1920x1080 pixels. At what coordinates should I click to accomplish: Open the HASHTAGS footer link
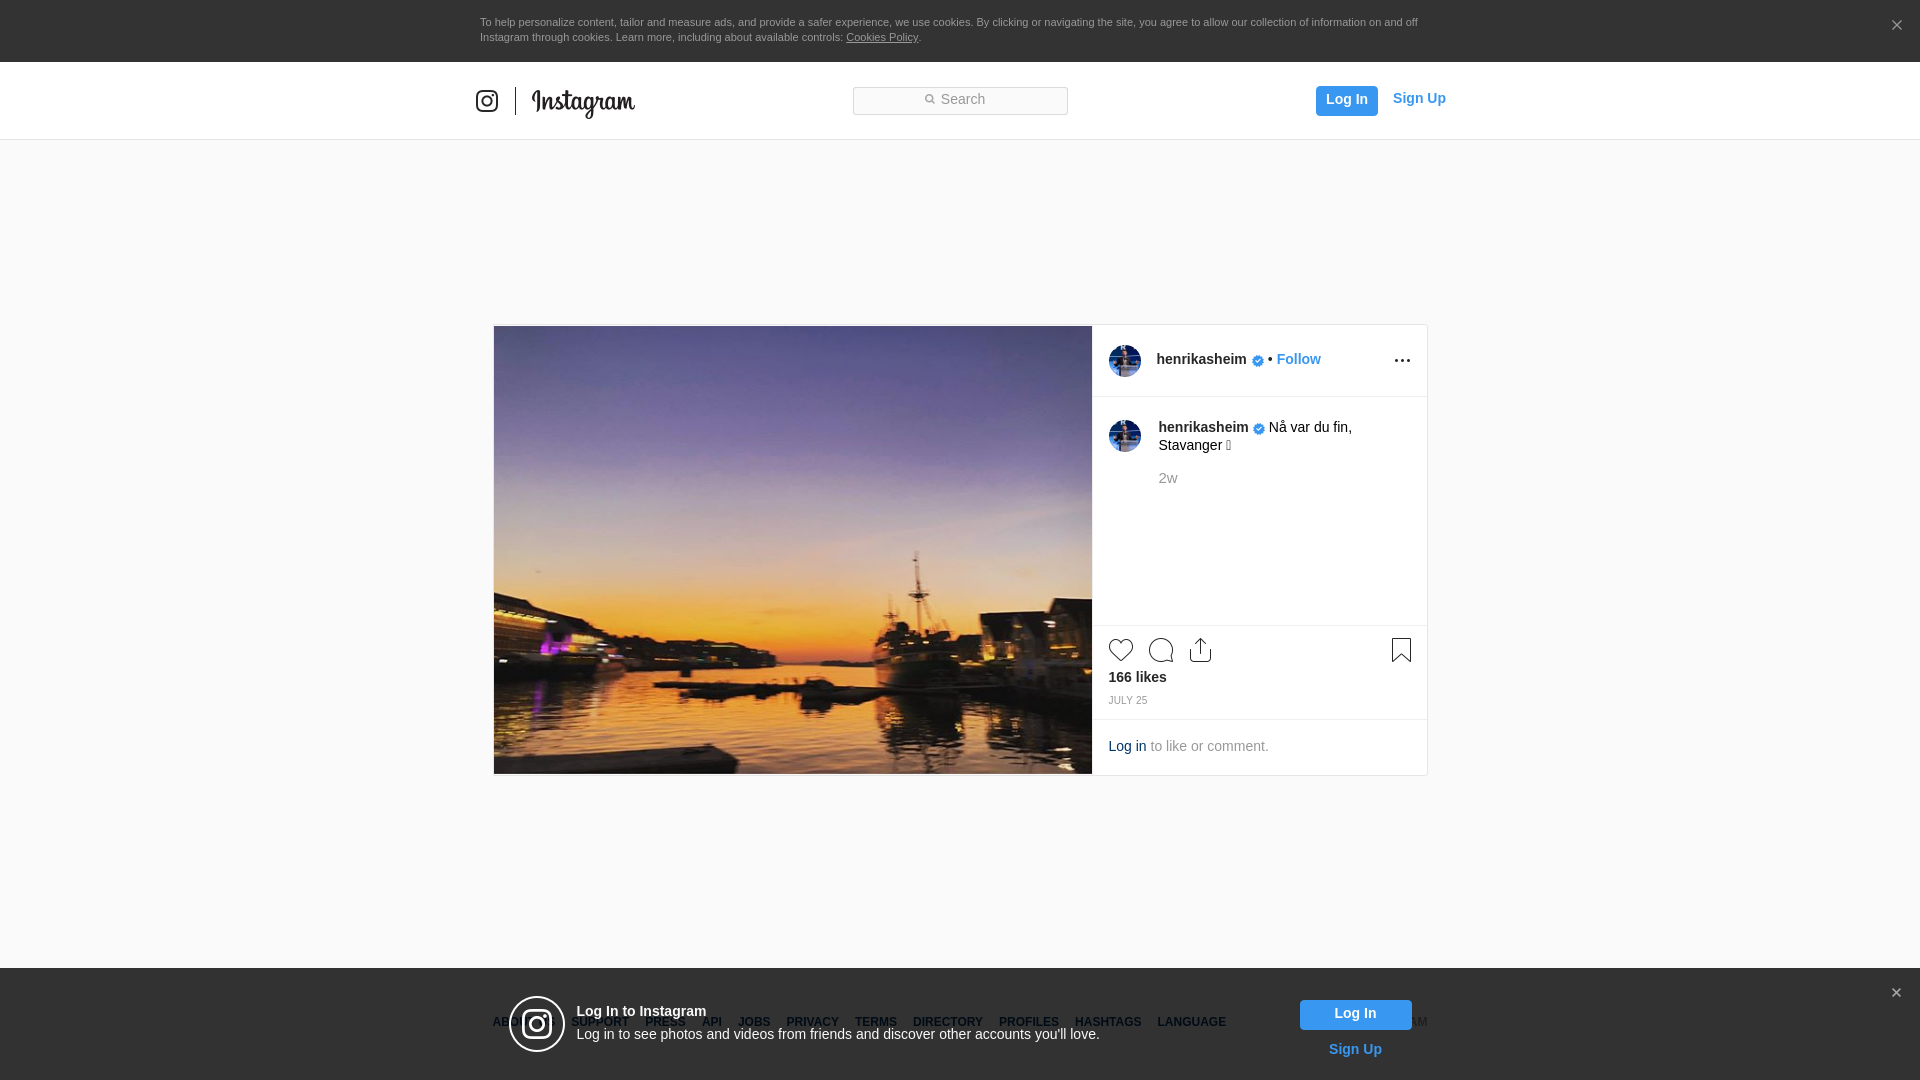(x=1107, y=1022)
